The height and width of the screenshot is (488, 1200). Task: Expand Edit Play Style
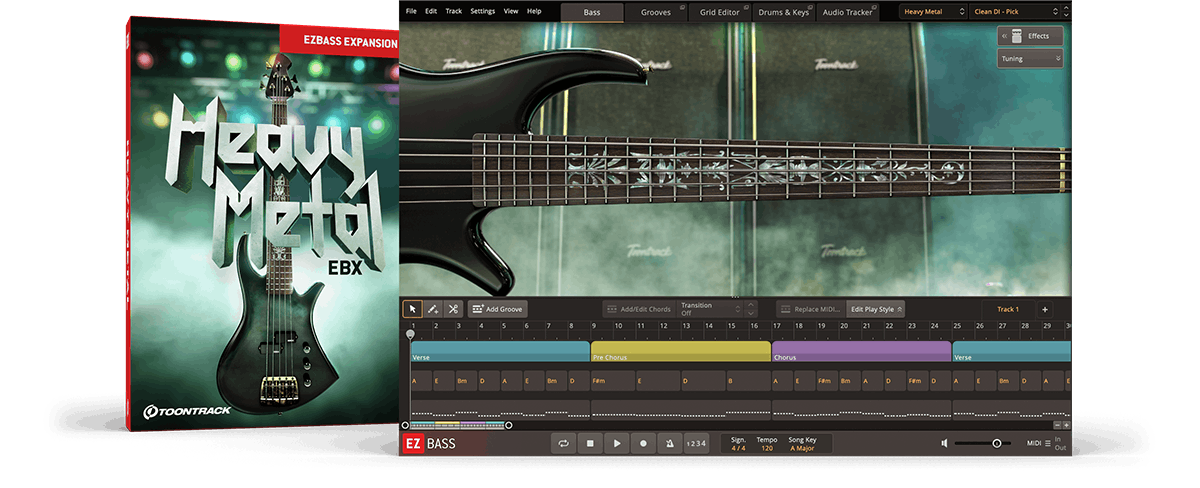pyautogui.click(x=876, y=309)
